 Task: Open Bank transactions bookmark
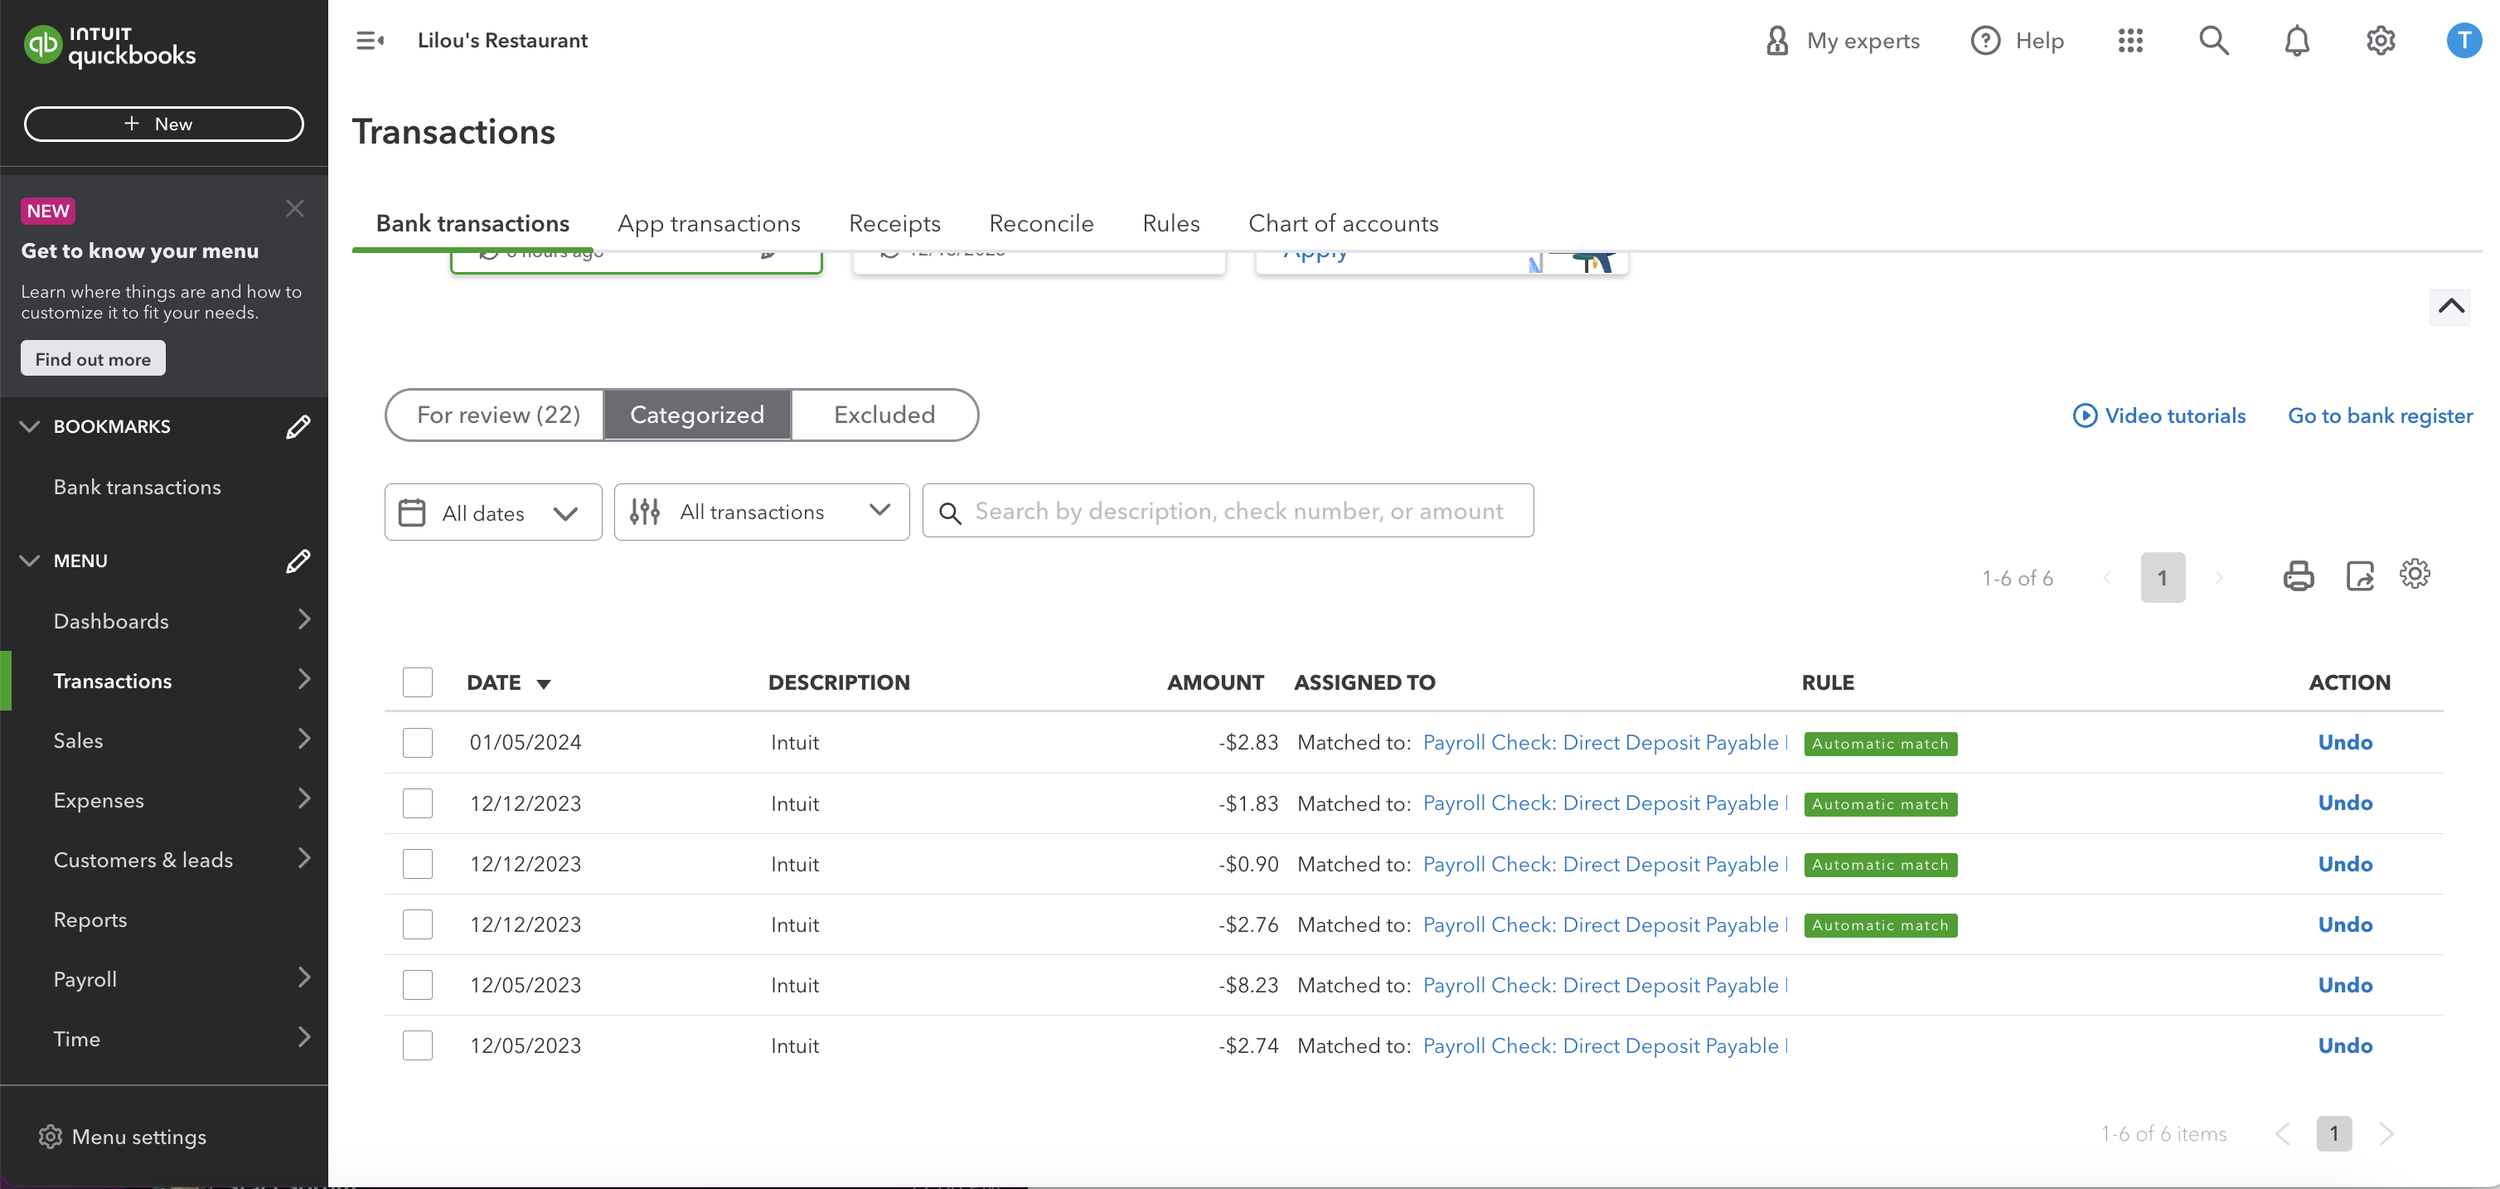[x=137, y=487]
